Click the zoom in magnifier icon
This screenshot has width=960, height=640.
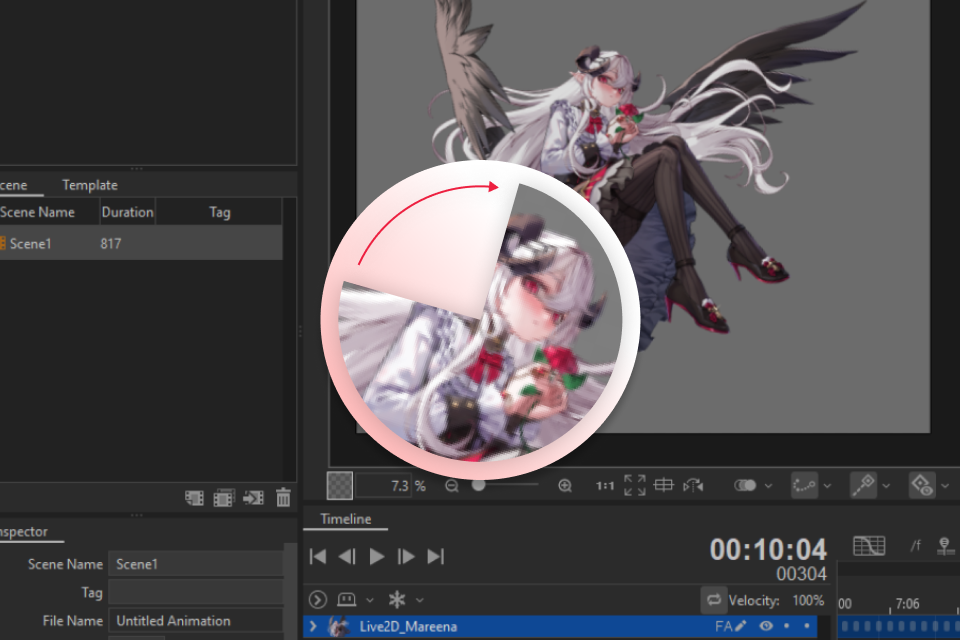[565, 486]
